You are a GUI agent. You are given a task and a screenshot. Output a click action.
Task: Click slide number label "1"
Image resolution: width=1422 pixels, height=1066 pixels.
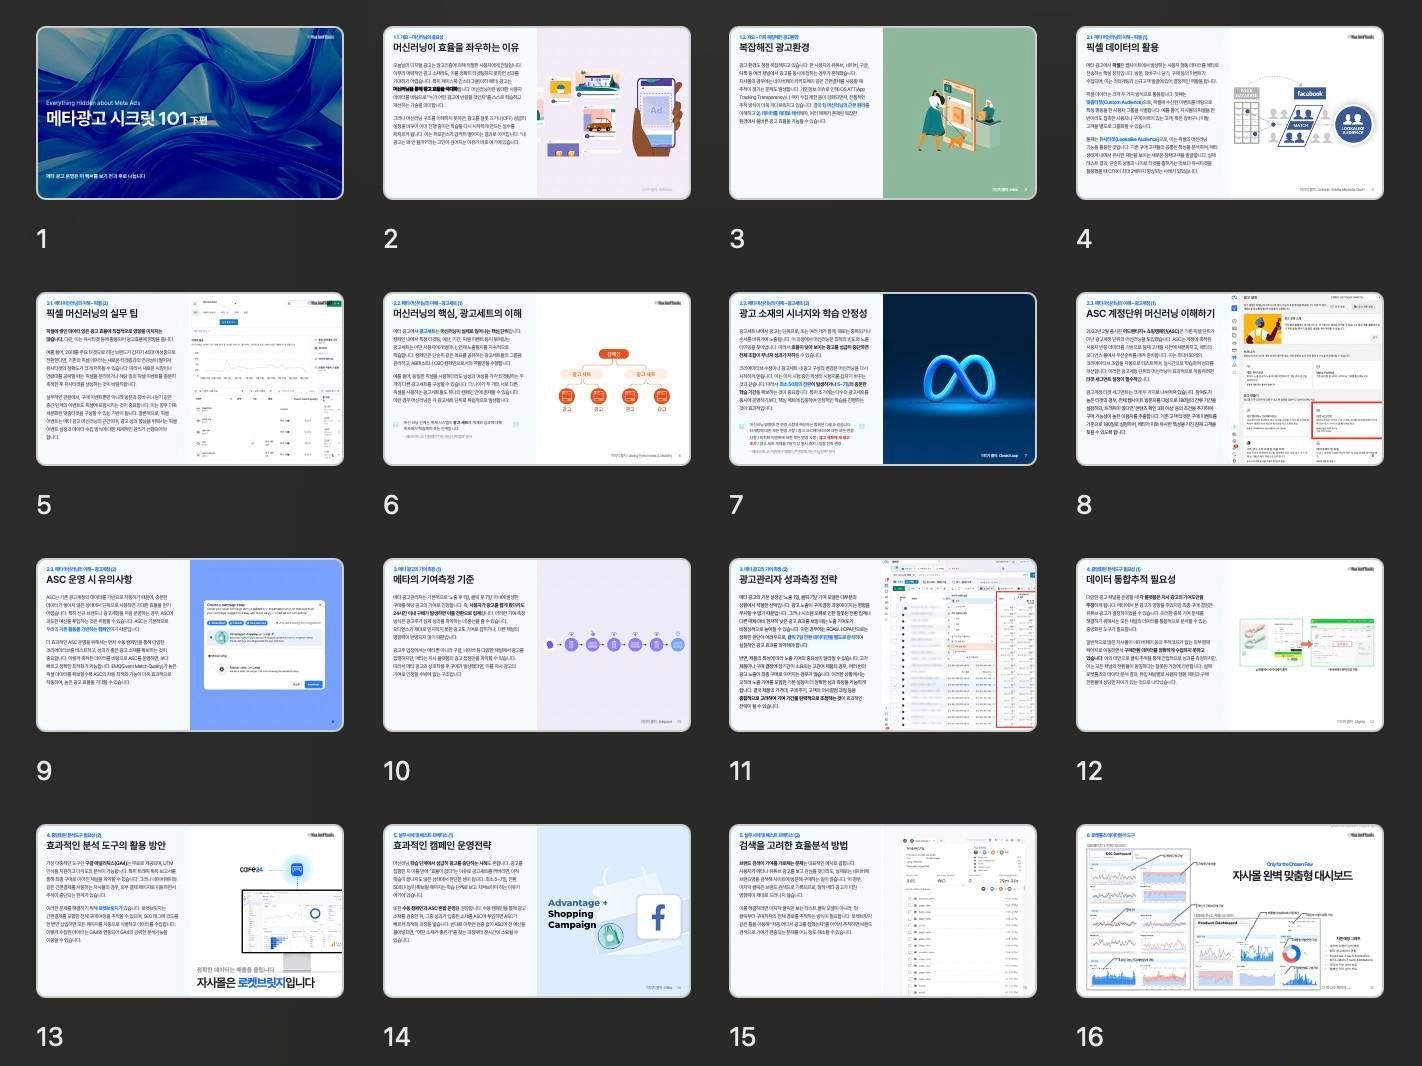click(x=42, y=239)
